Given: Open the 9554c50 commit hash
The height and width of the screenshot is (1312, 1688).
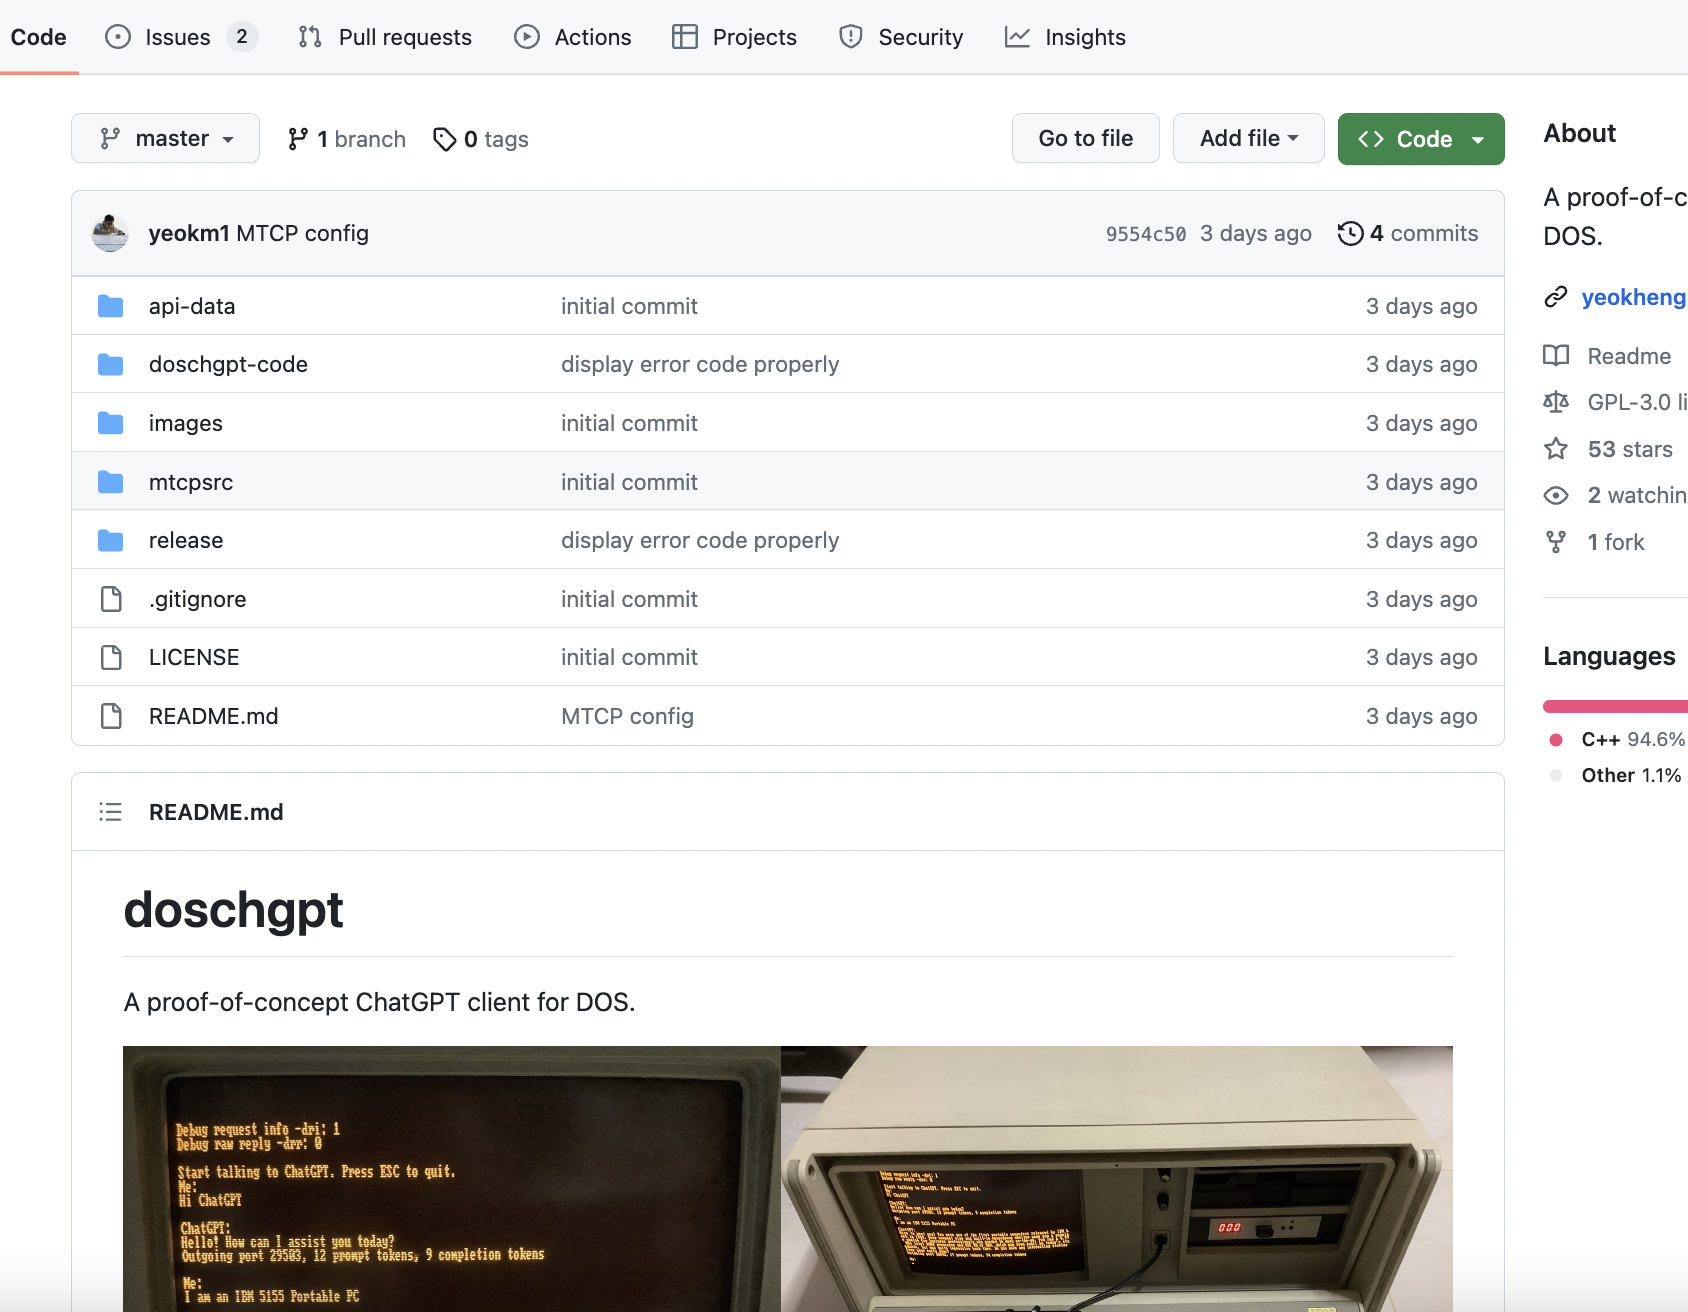Looking at the screenshot, I should [1145, 234].
